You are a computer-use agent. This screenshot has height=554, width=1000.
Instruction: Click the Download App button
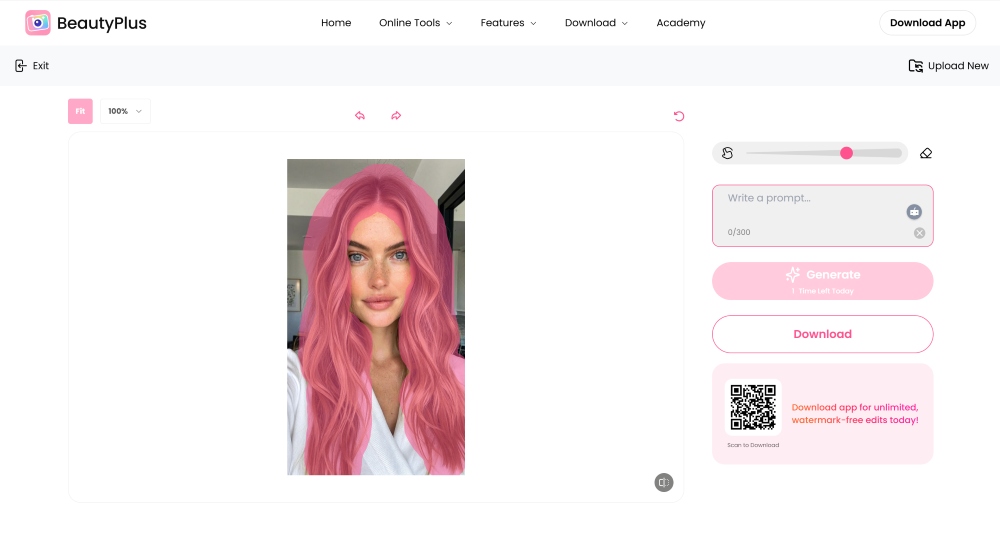coord(927,23)
